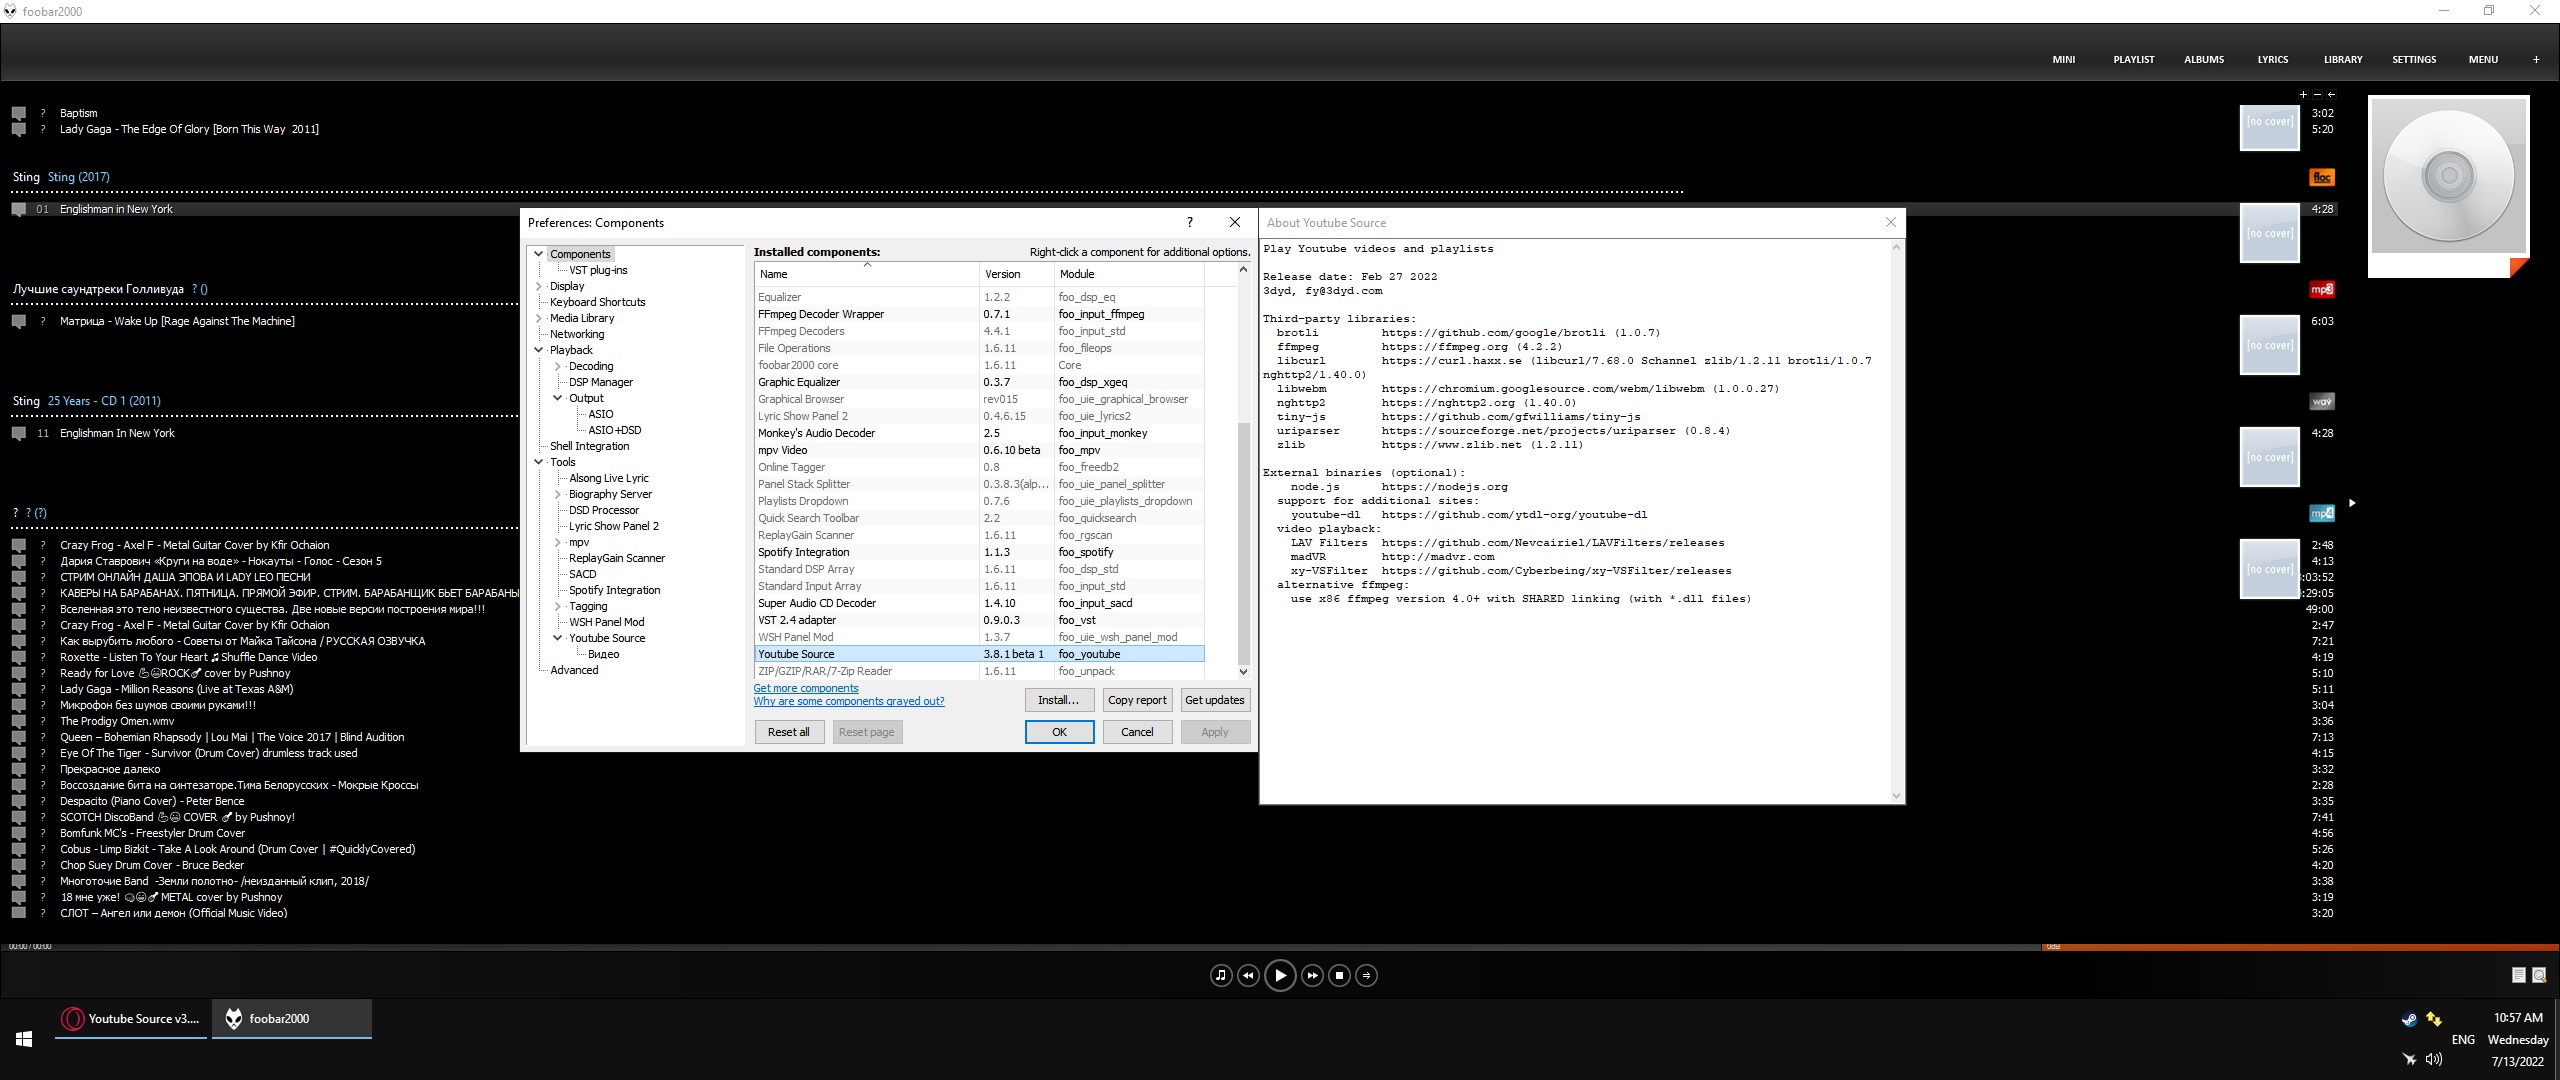Click the previous track rewind button

pos(1248,975)
